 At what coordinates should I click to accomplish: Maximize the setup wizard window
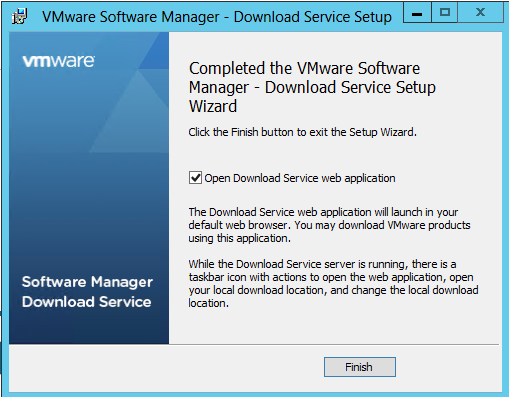click(x=445, y=13)
